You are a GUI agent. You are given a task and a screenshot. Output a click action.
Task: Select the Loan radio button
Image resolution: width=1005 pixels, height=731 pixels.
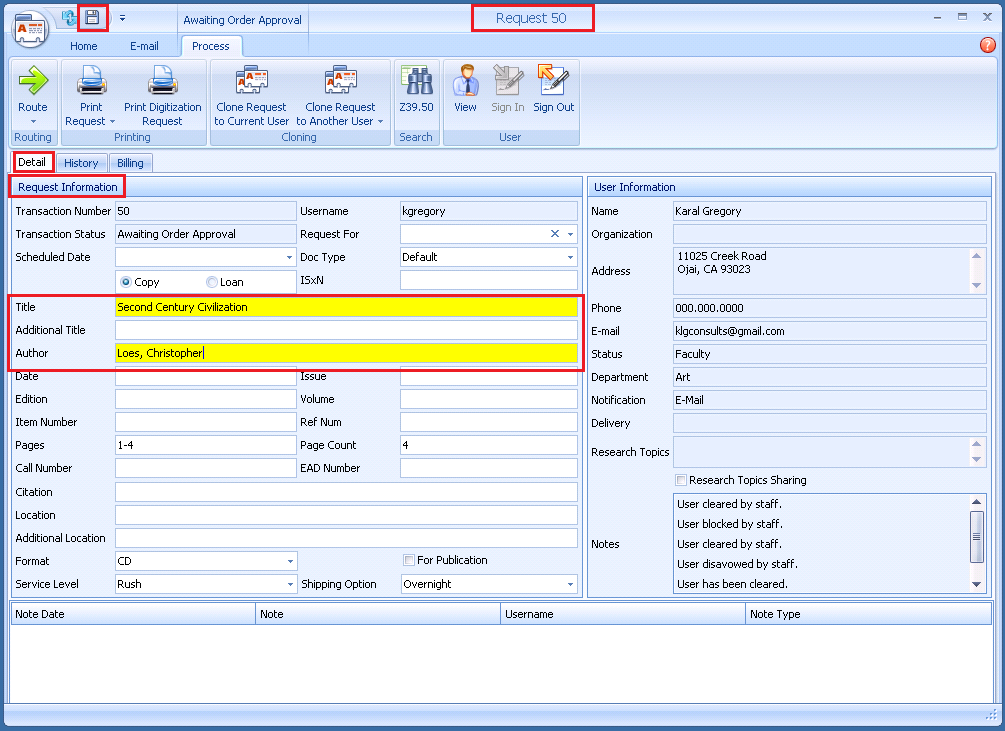tap(212, 283)
